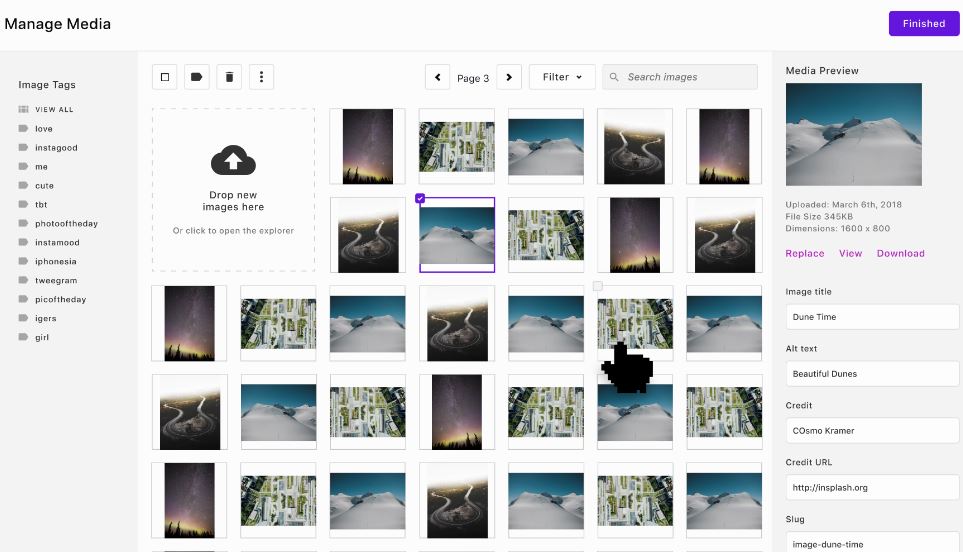Screen dimensions: 963x552
Task: Click the View link
Action: (x=851, y=254)
